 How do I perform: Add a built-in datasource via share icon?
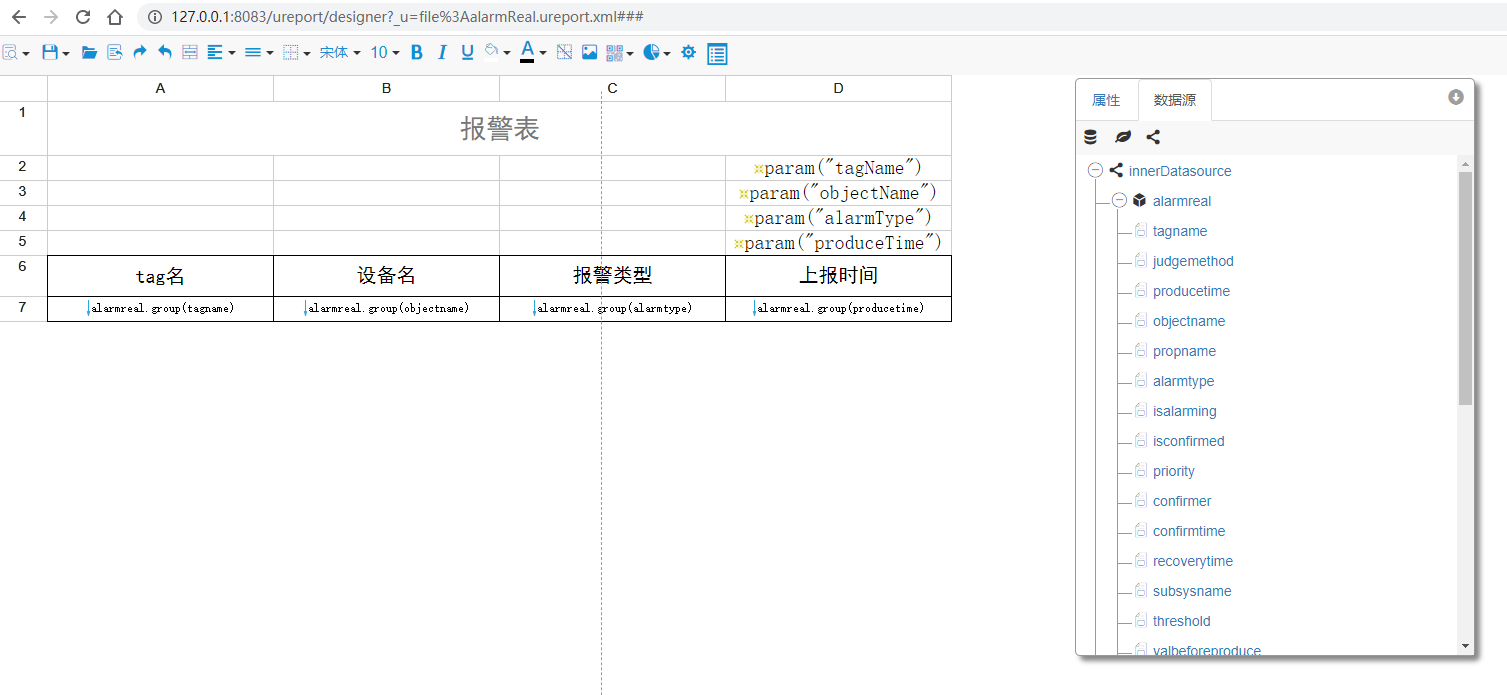click(1153, 137)
